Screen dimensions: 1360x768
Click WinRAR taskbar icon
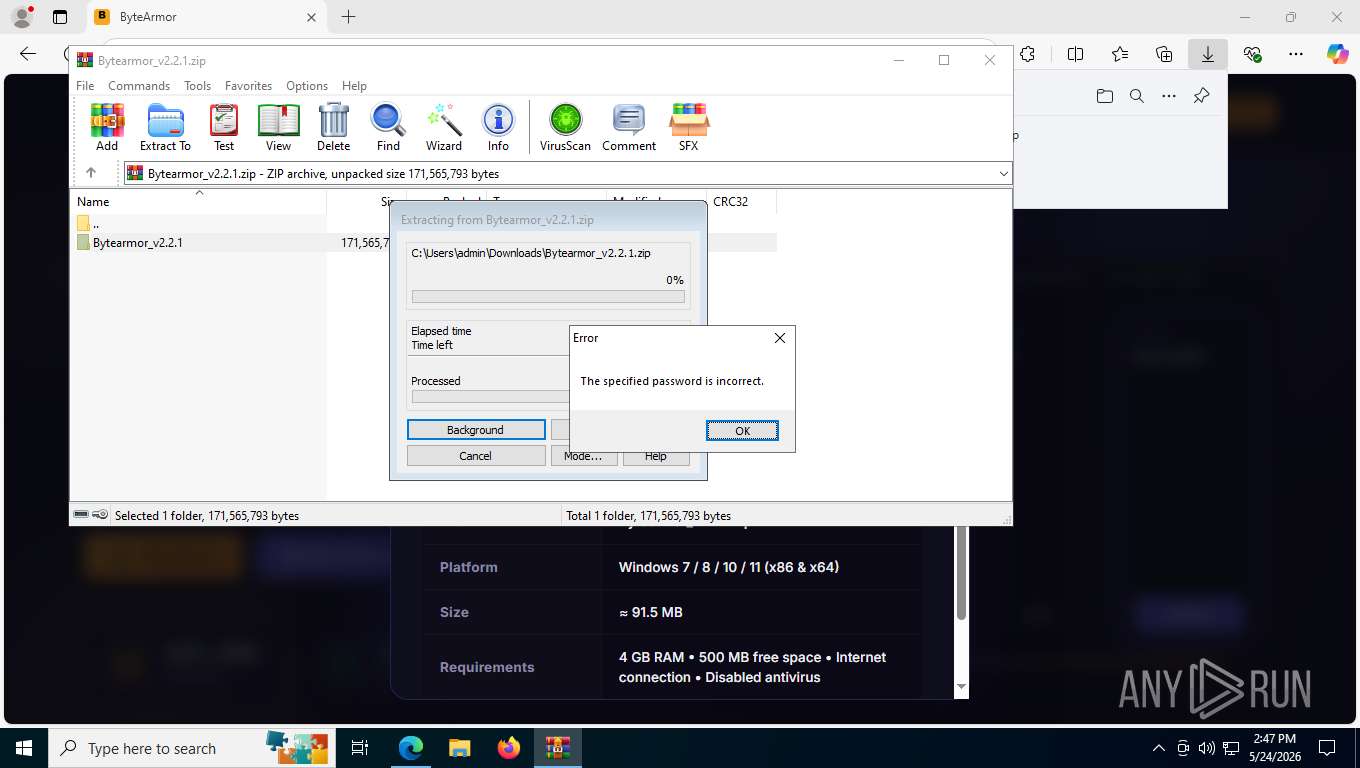[558, 748]
